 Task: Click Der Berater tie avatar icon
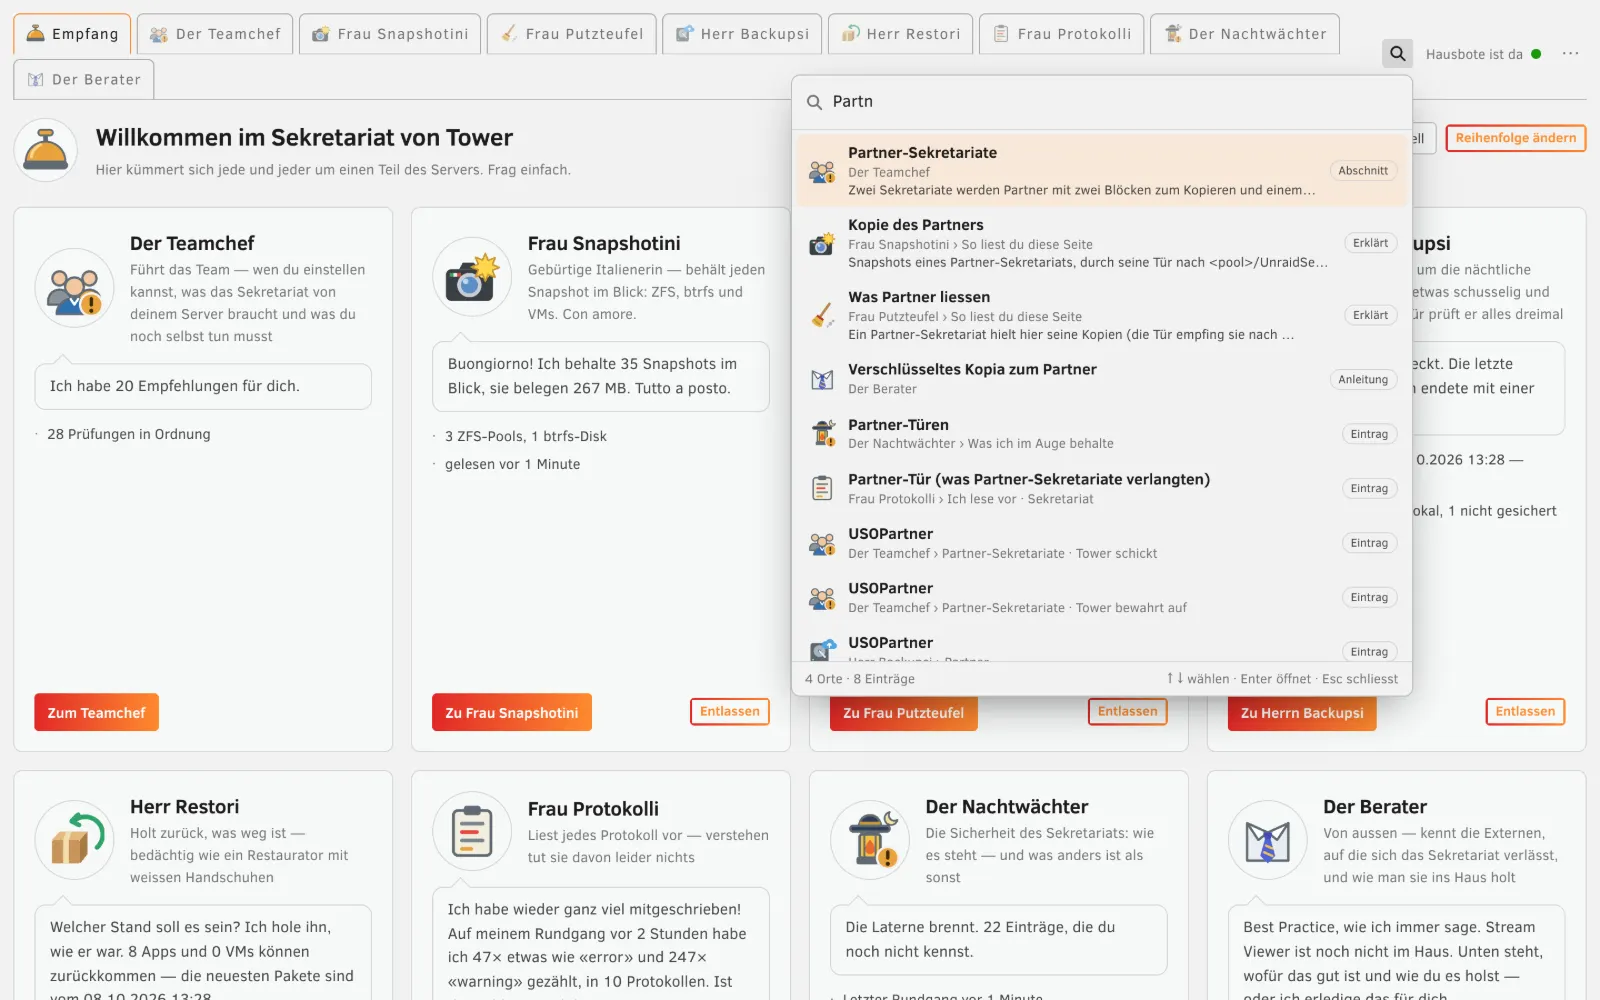click(1268, 841)
